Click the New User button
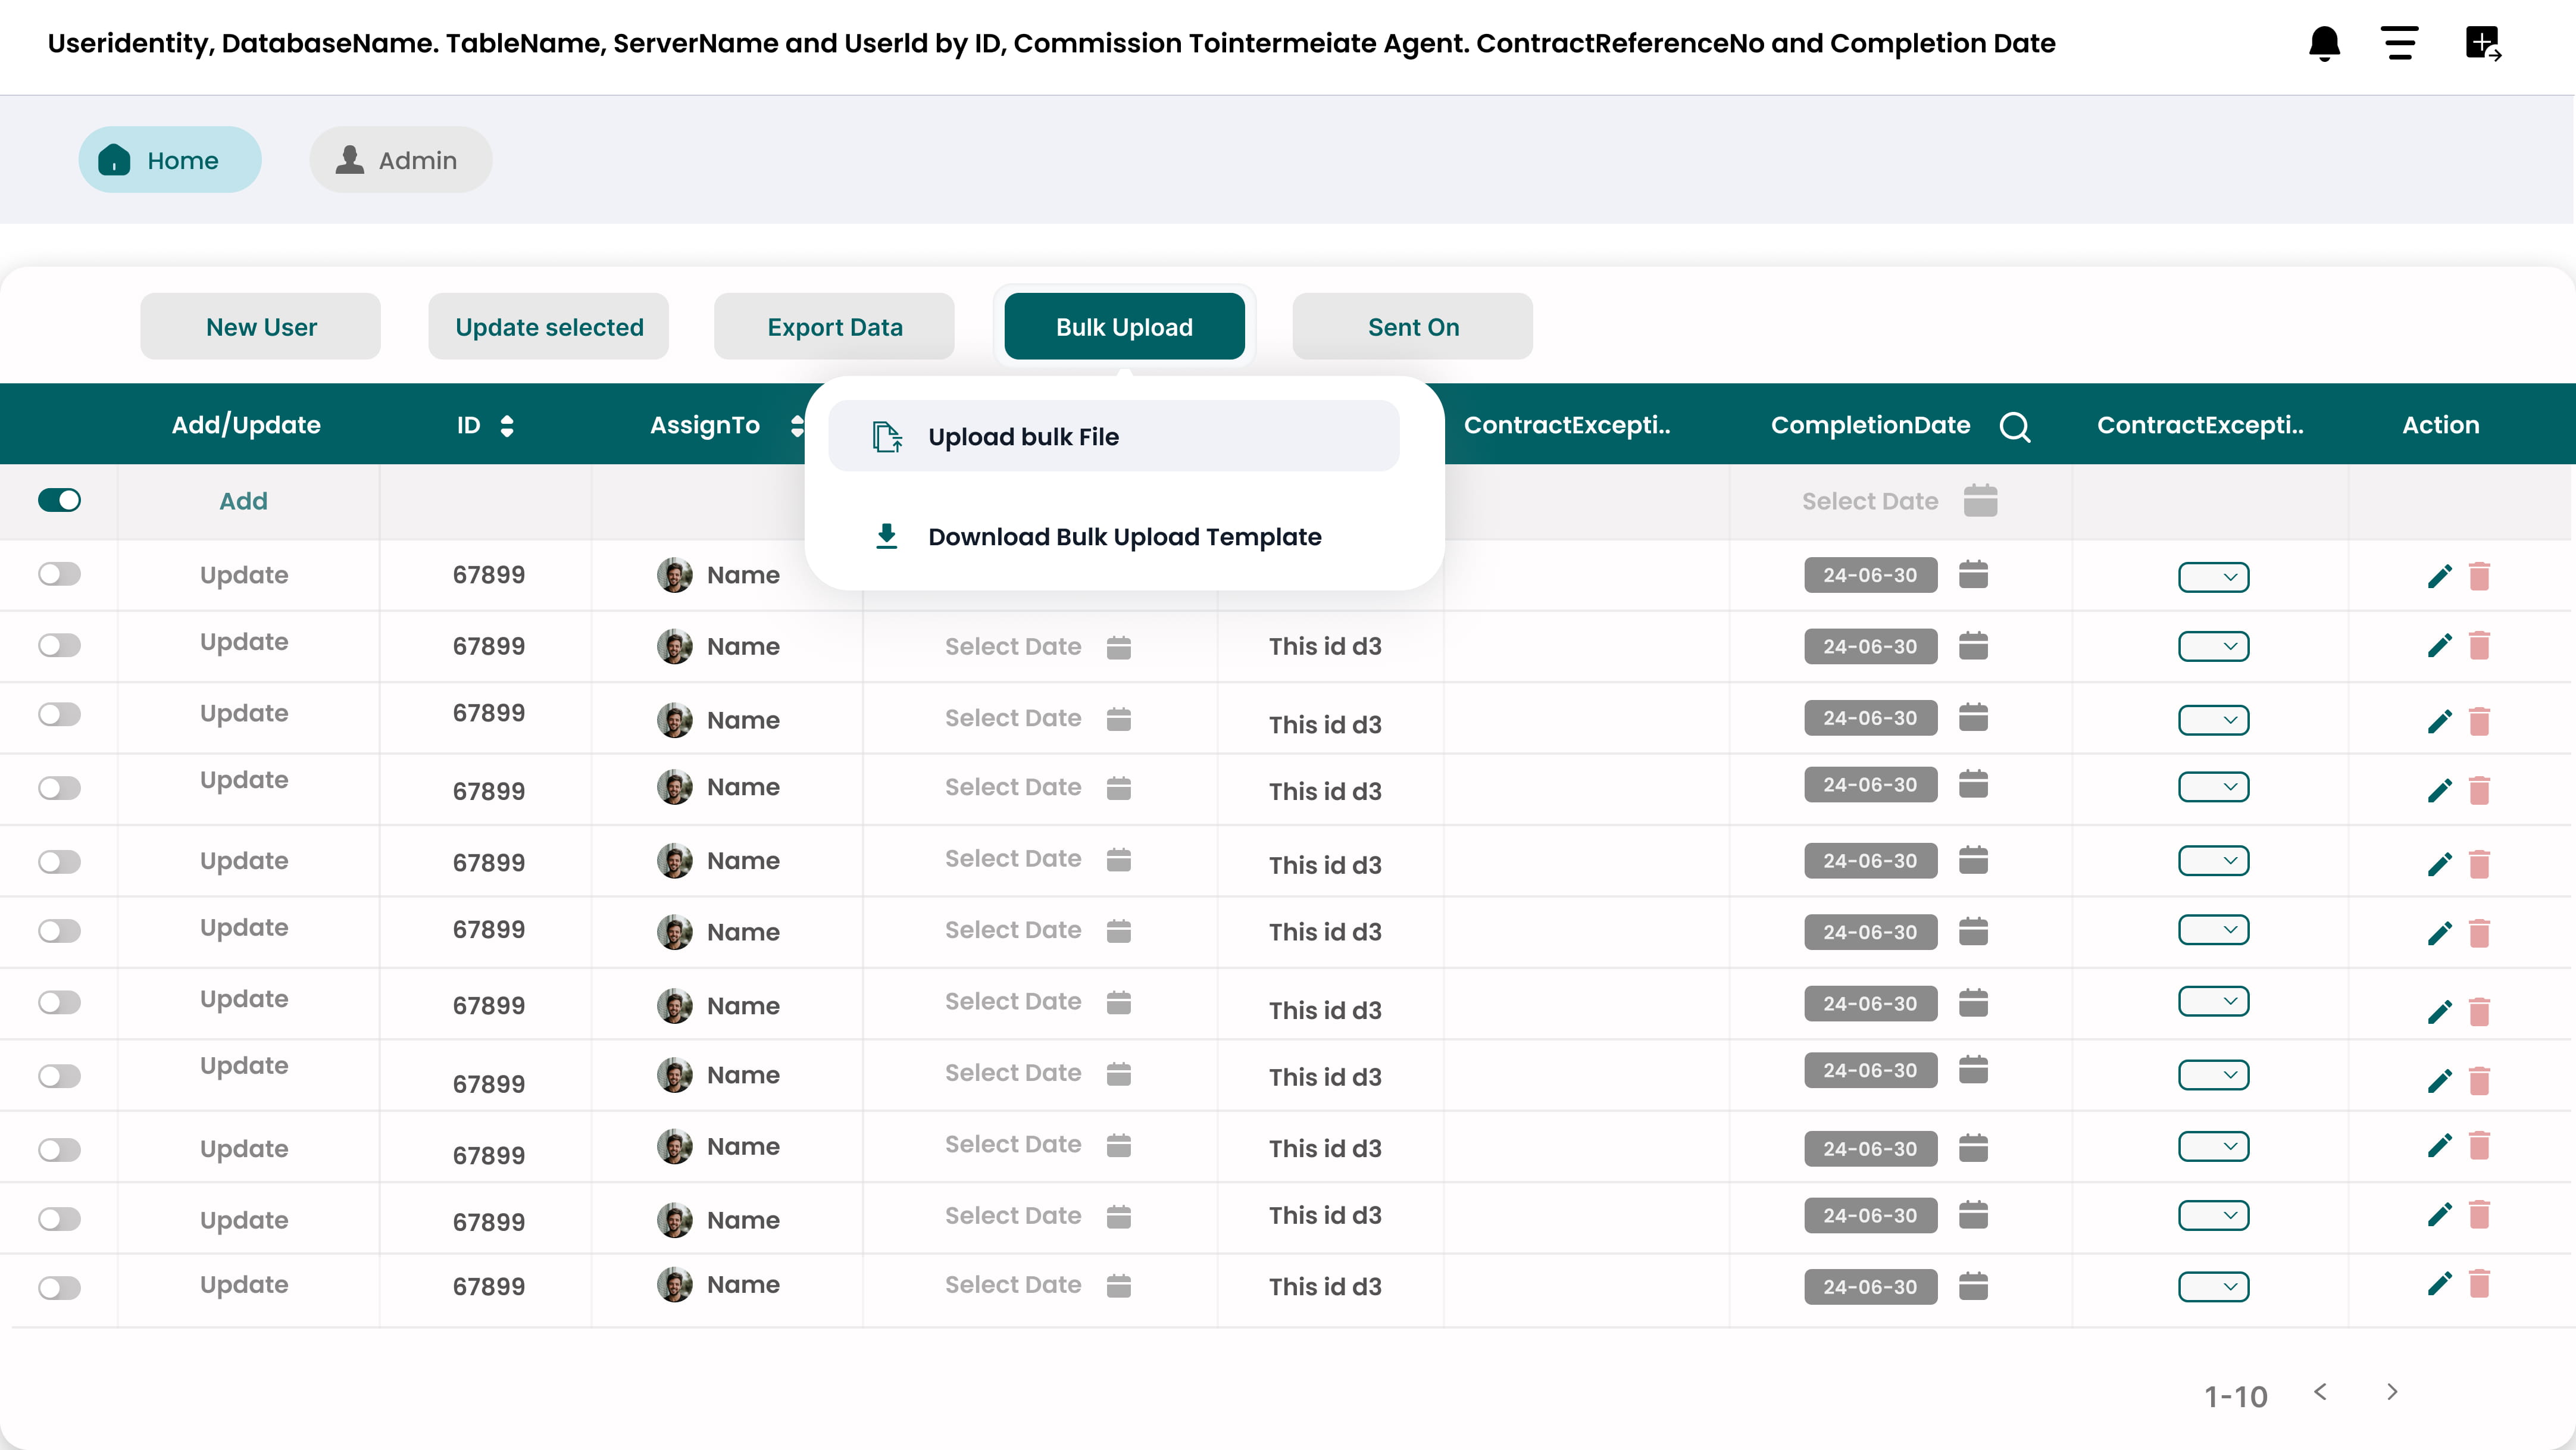Screen dimensions: 2576x1450 point(260,327)
